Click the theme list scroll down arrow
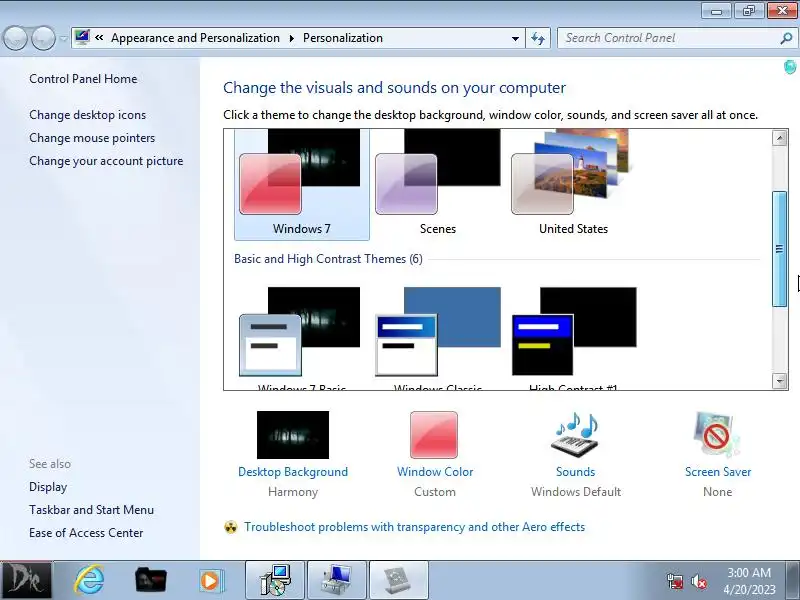The image size is (800, 600). 779,381
